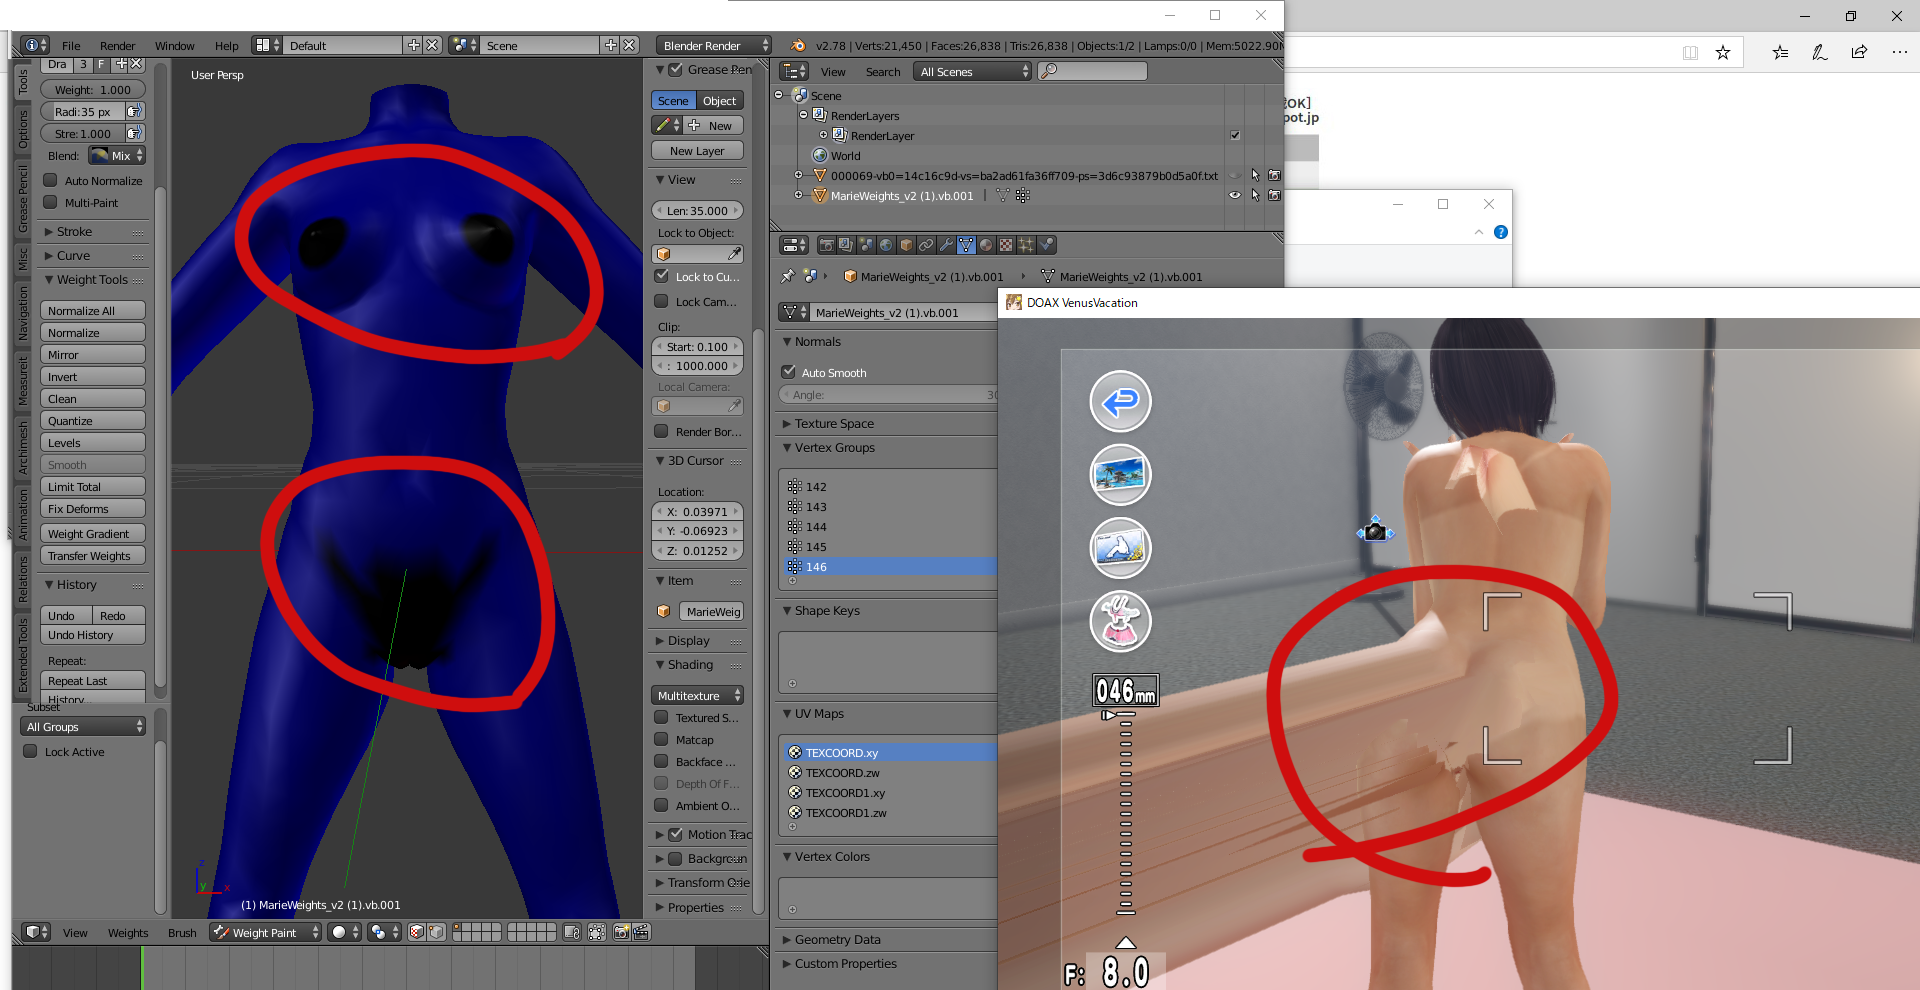Toggle face selection masking in 3D header

[416, 932]
